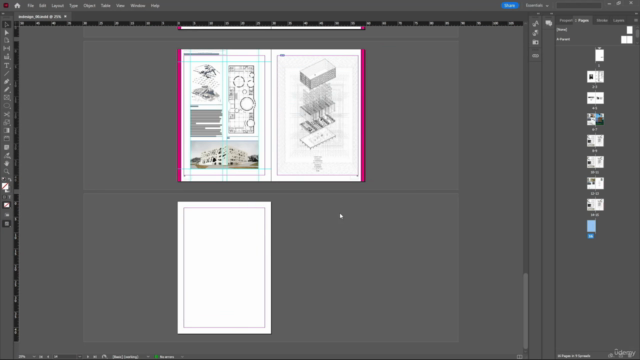Select the Rectangle Frame tool

pyautogui.click(x=7, y=98)
